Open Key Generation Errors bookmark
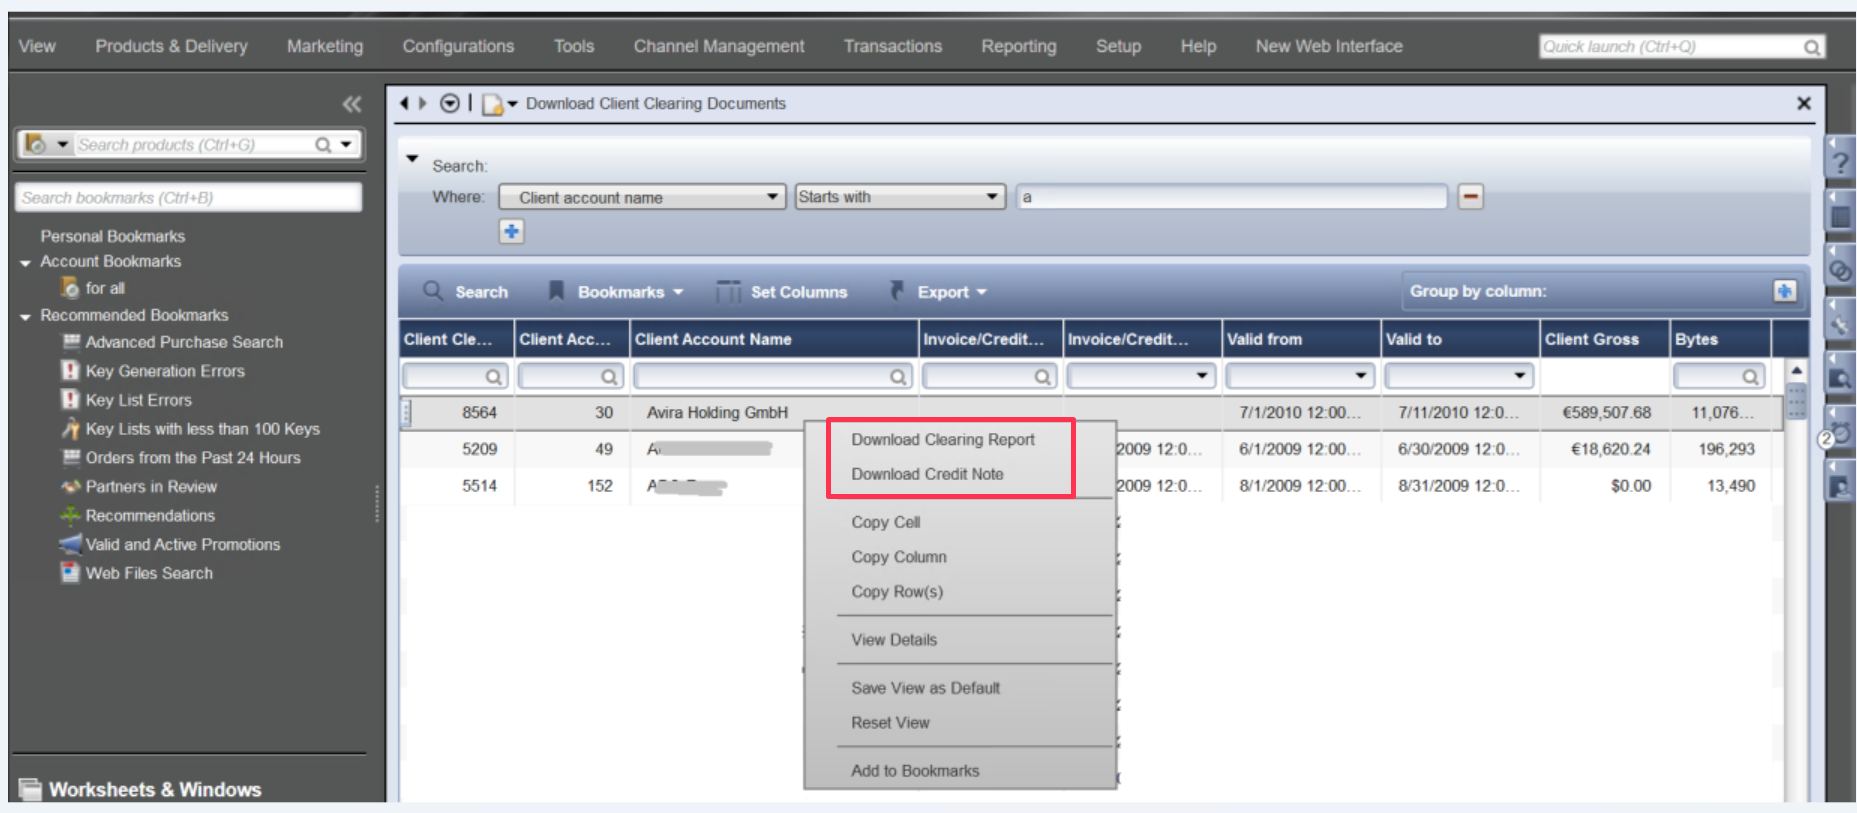 point(164,371)
